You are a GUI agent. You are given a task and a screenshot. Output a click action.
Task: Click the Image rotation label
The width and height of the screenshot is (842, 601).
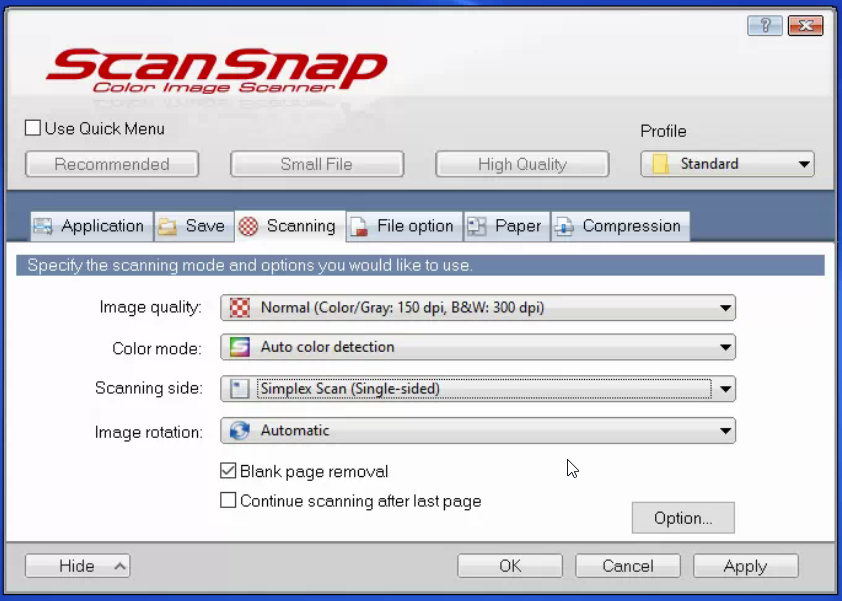click(x=149, y=432)
